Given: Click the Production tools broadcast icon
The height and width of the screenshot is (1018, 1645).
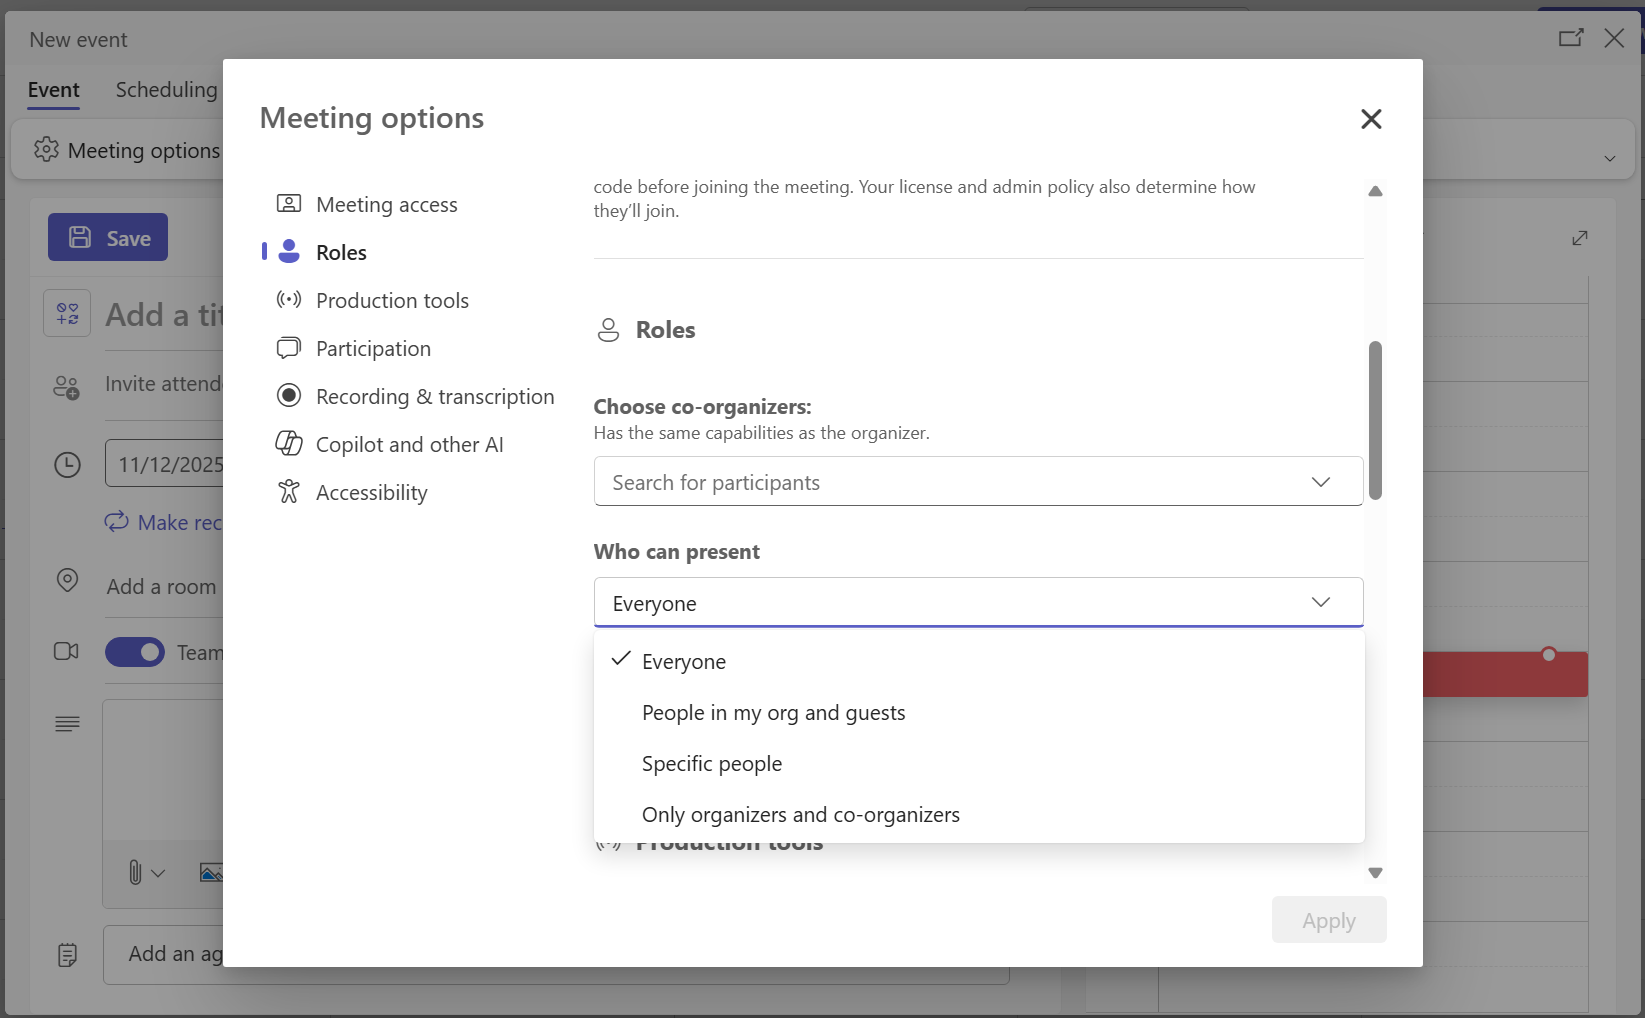Looking at the screenshot, I should pos(289,299).
